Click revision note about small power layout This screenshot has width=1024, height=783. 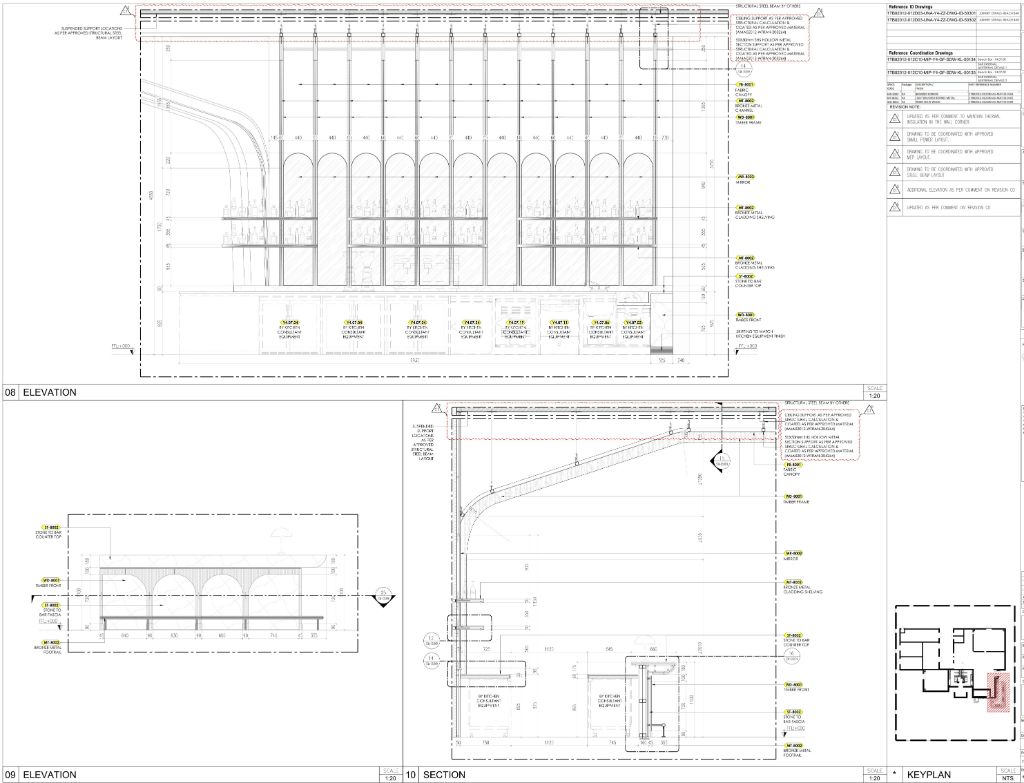pyautogui.click(x=950, y=136)
